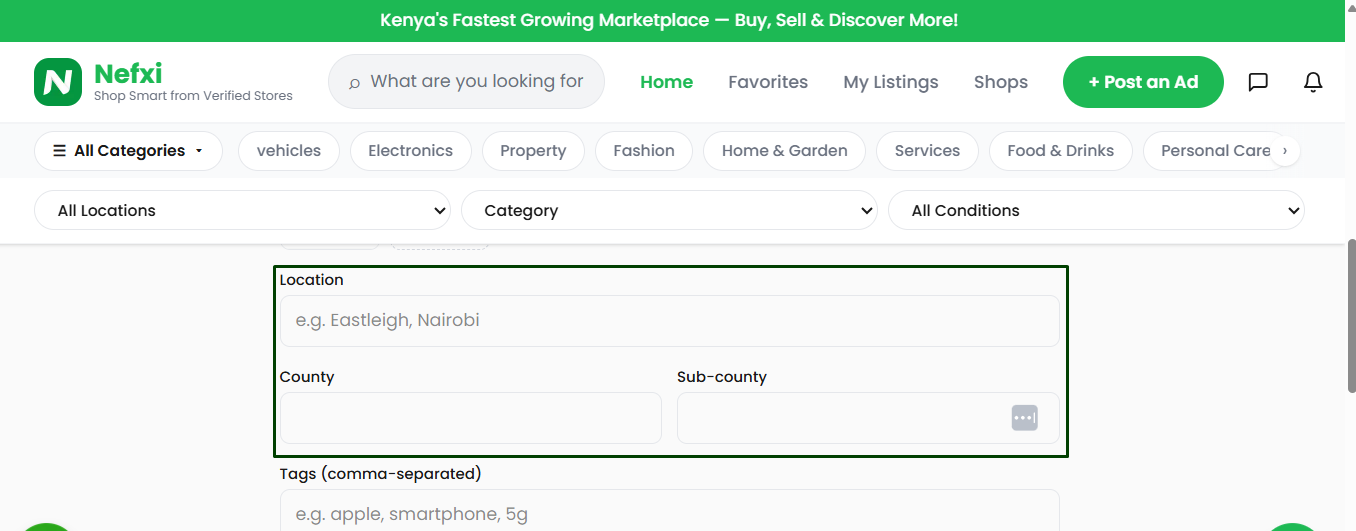
Task: Open the Shops page
Action: point(1001,82)
